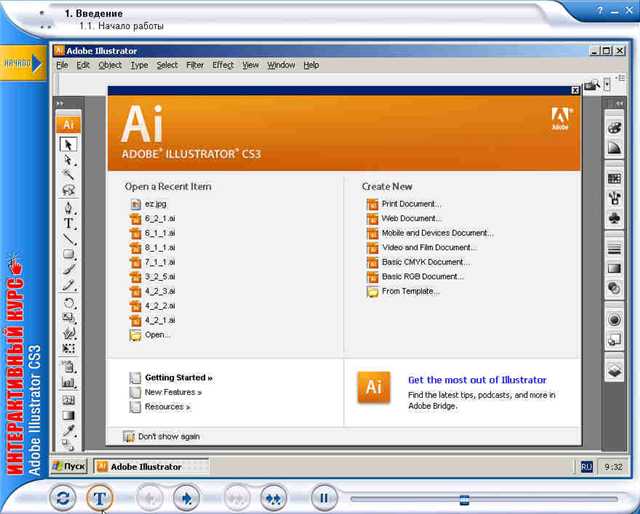Select the Mesh tool

point(68,400)
